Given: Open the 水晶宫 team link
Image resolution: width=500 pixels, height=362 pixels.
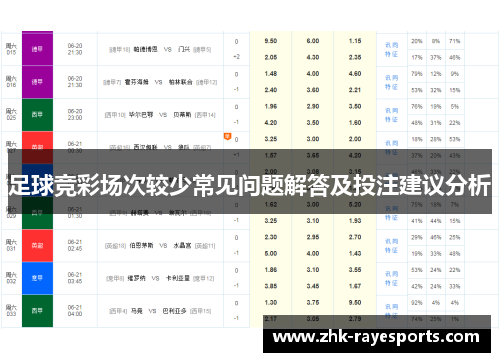Looking at the screenshot, I should point(182,246).
